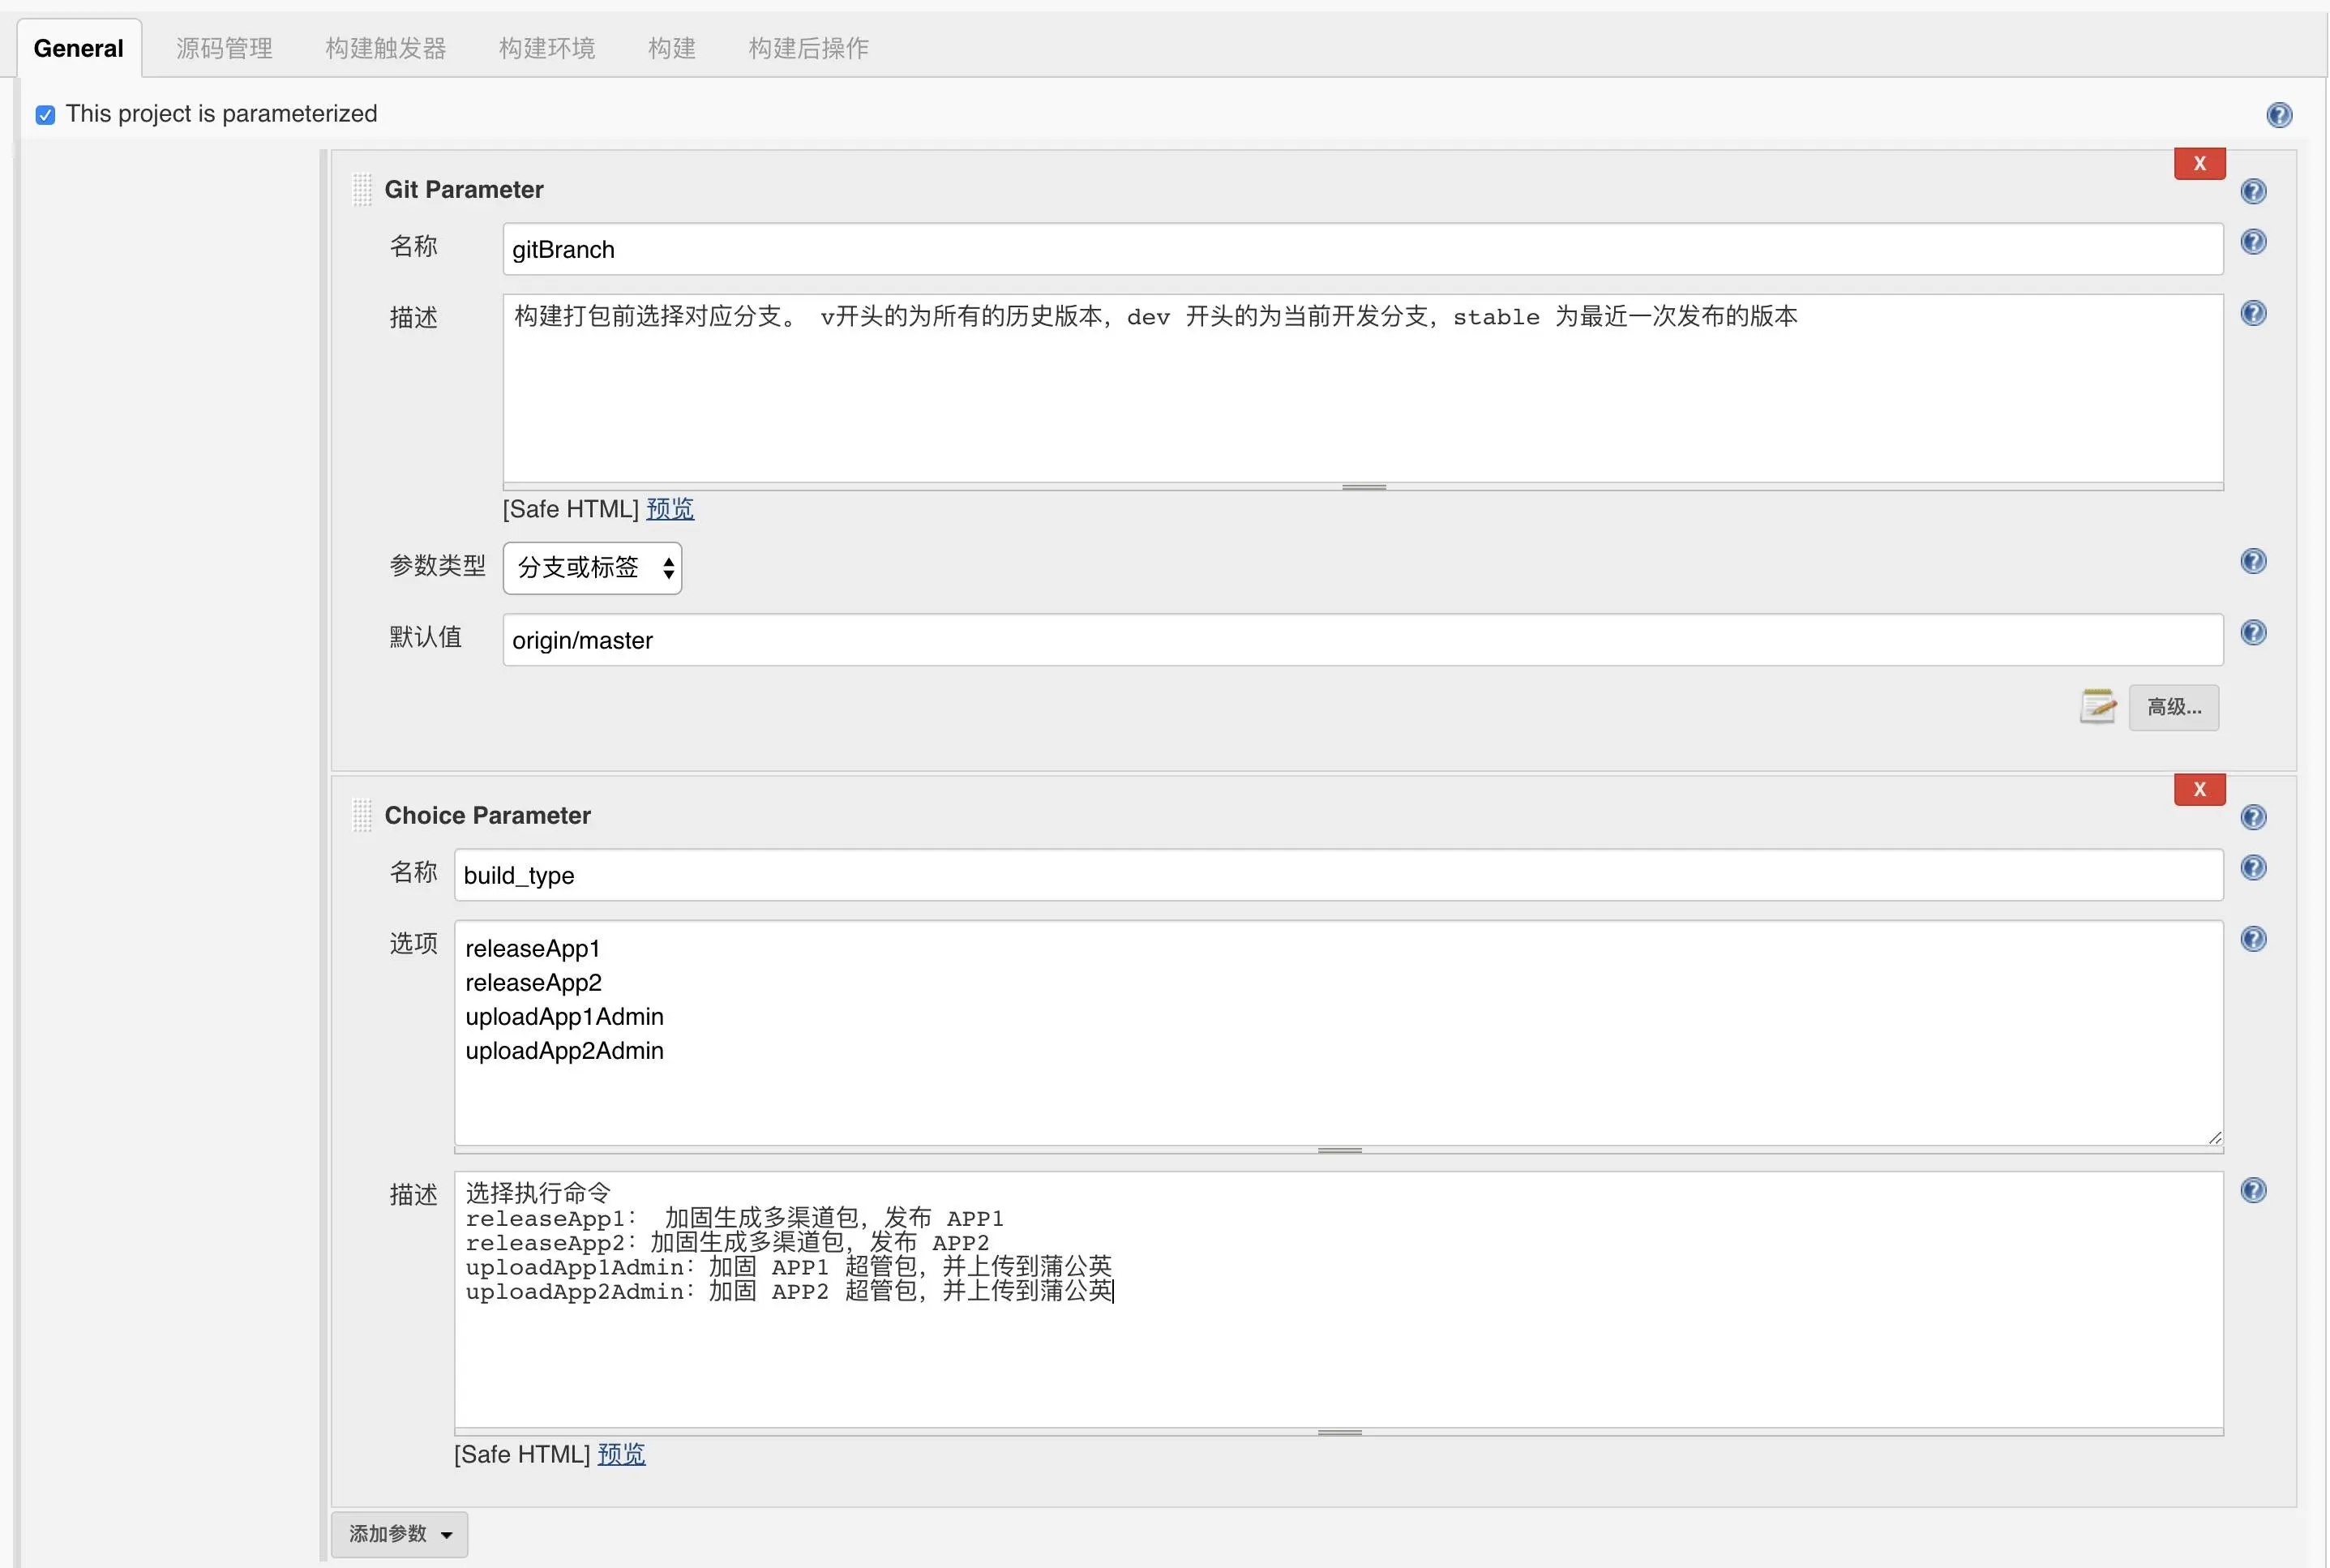This screenshot has width=2330, height=1568.
Task: Click the pencil edit icon near 高级 button
Action: click(2098, 707)
